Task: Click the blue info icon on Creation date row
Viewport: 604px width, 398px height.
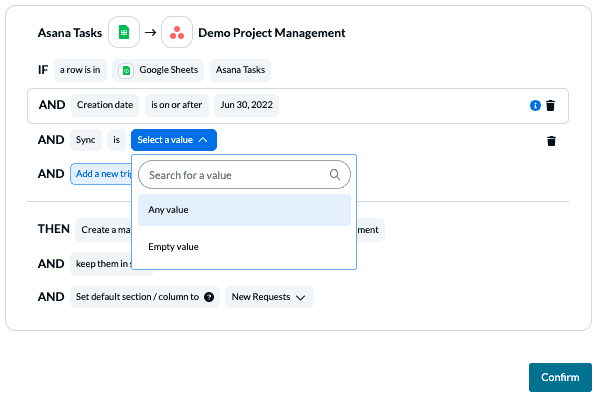Action: click(535, 105)
